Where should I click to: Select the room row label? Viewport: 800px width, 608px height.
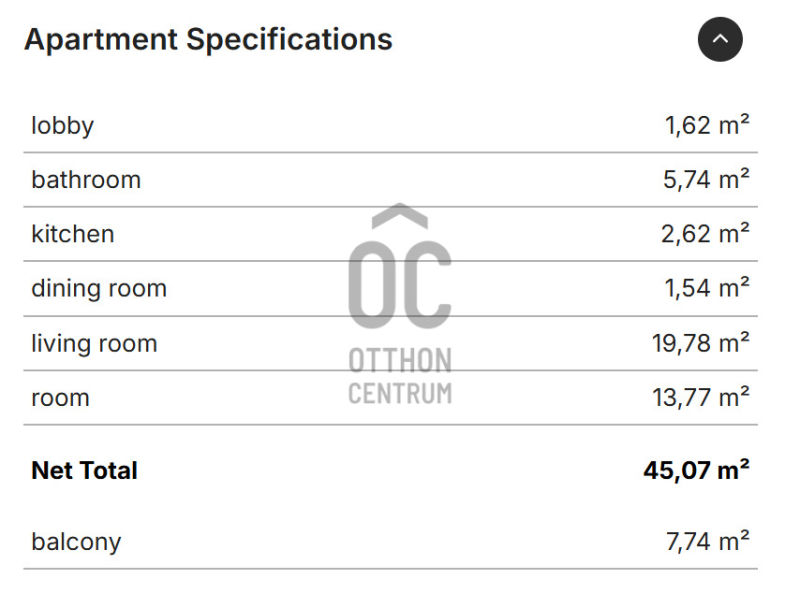(x=60, y=398)
